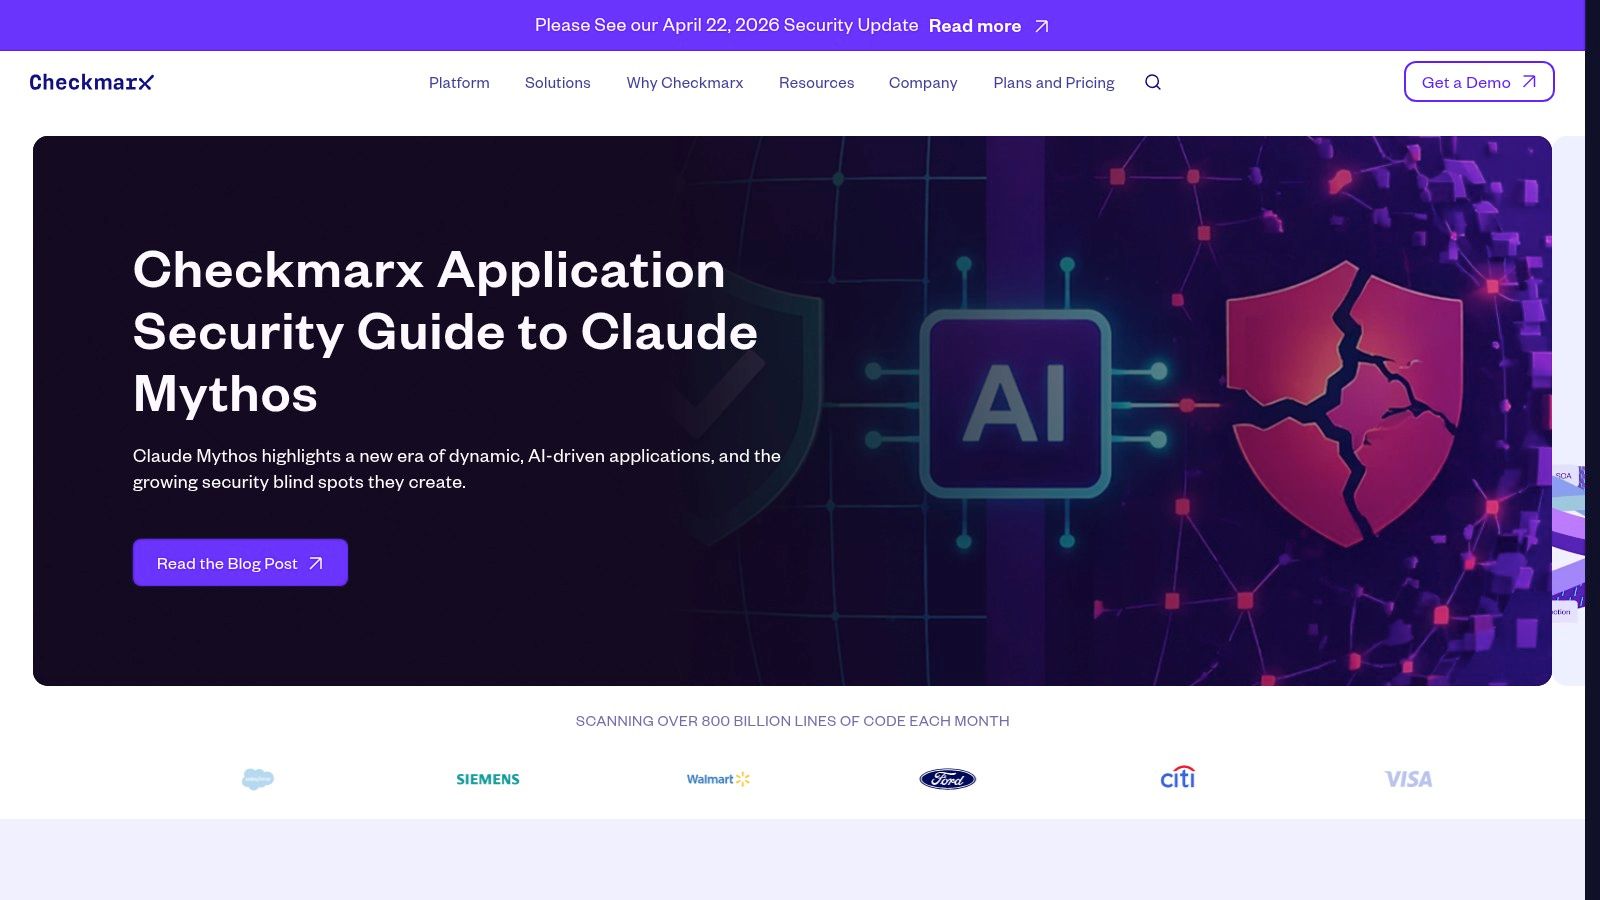Click the Checkmarx logo in the header
The height and width of the screenshot is (900, 1600).
(x=91, y=82)
